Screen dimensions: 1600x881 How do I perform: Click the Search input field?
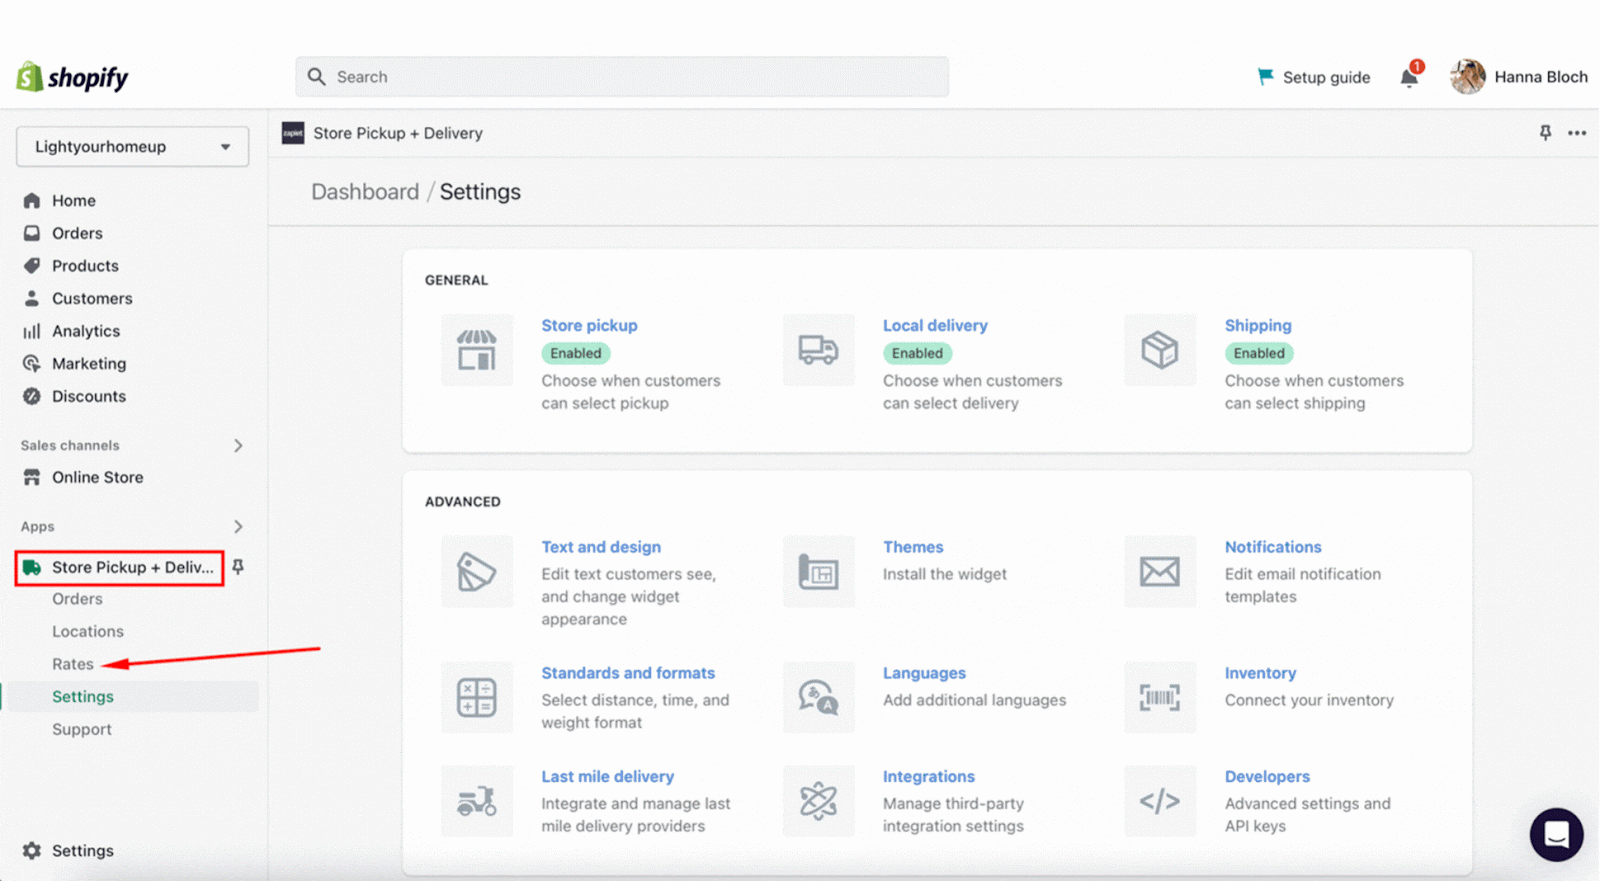click(622, 77)
